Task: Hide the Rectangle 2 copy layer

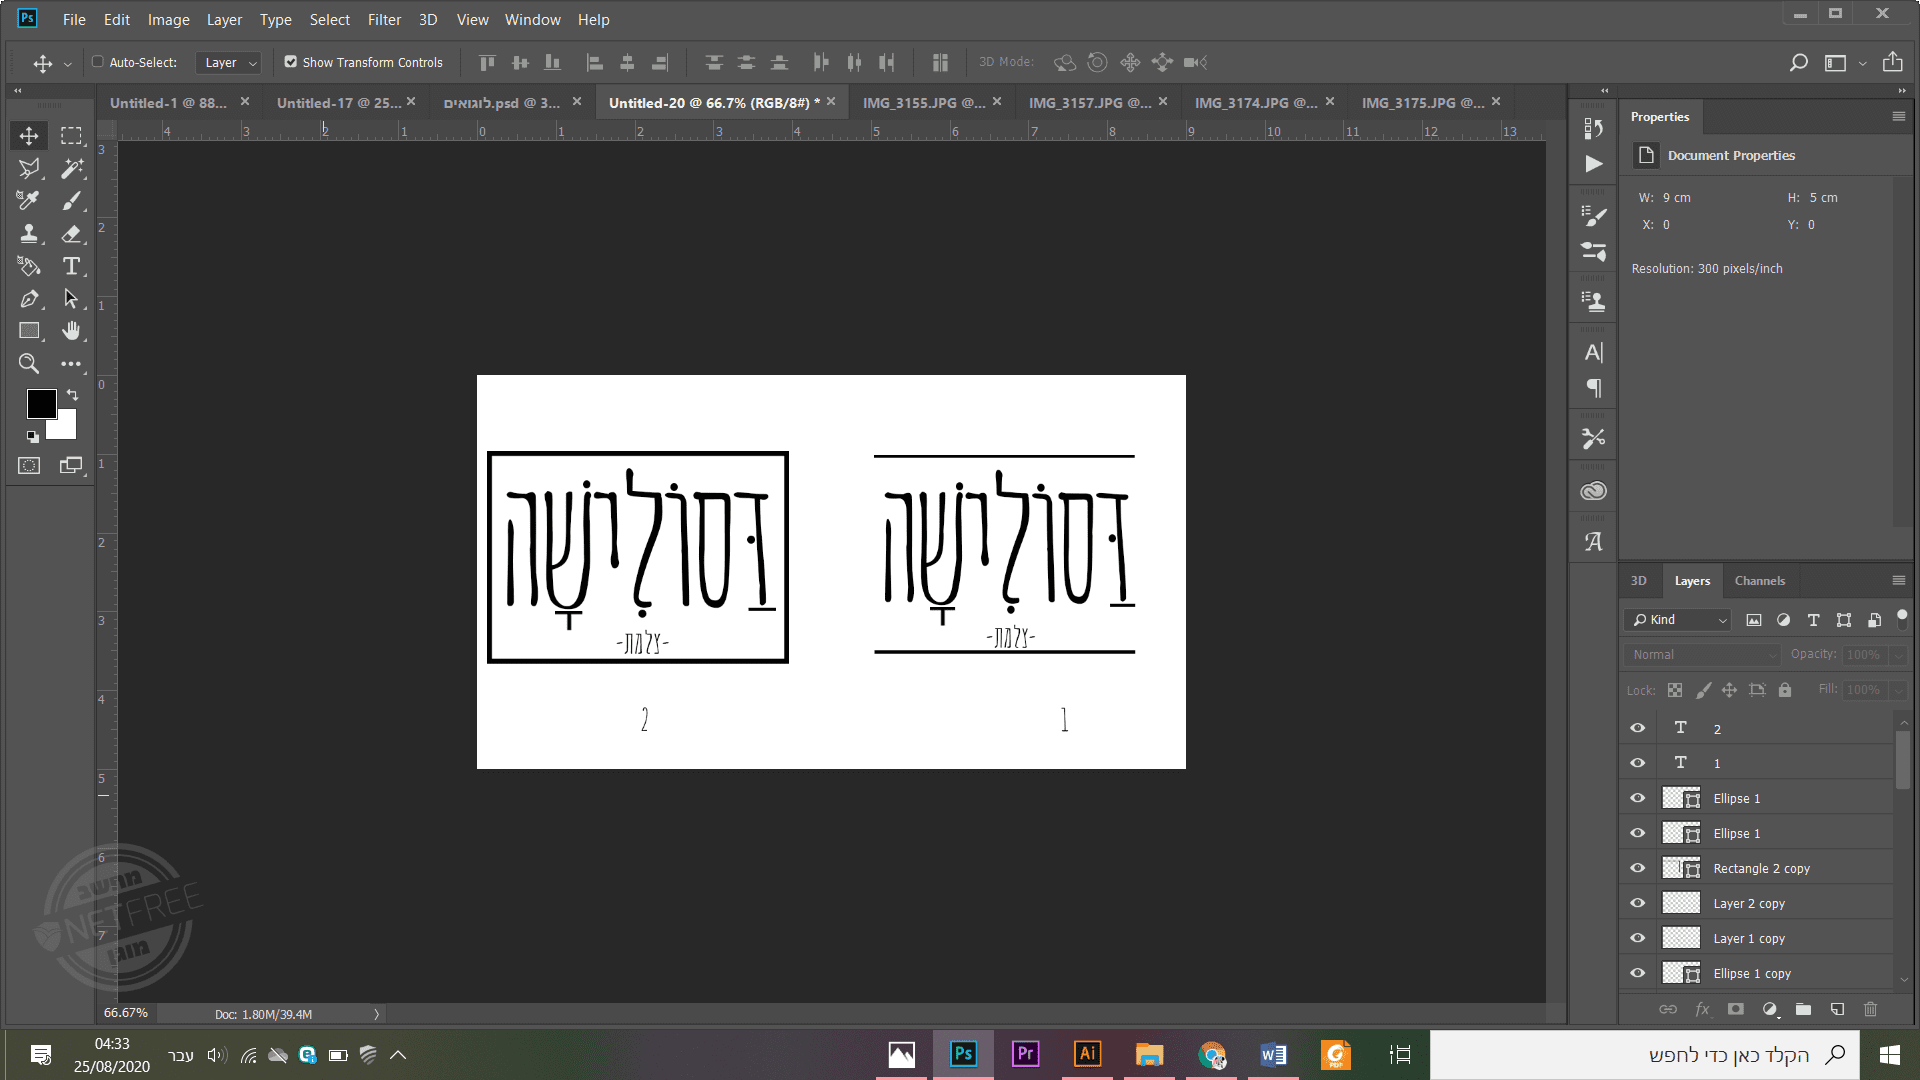Action: tap(1637, 868)
